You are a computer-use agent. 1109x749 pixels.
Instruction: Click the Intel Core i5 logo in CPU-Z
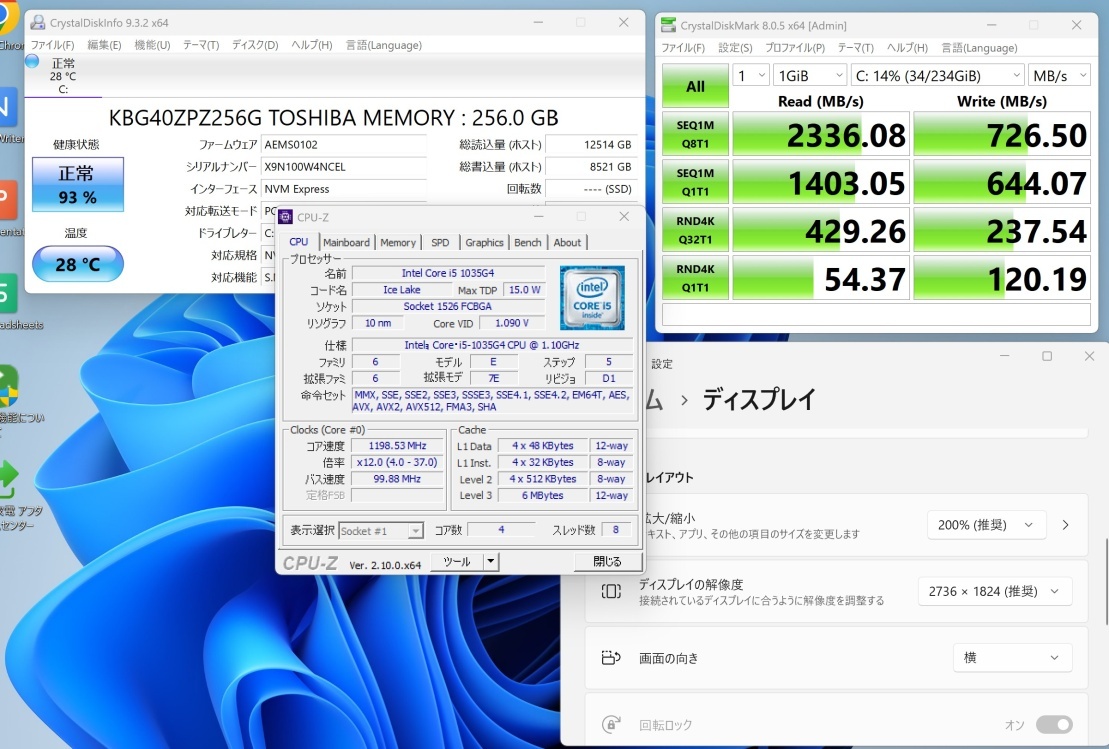[x=592, y=298]
